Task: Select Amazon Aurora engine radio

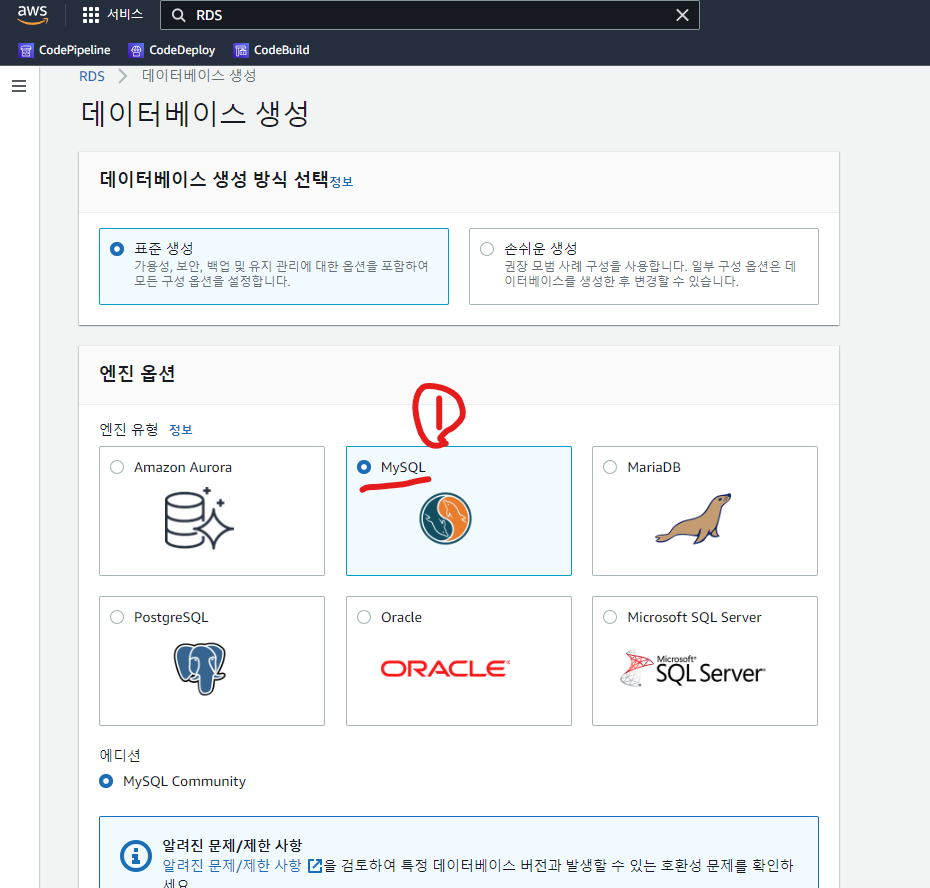Action: (117, 467)
